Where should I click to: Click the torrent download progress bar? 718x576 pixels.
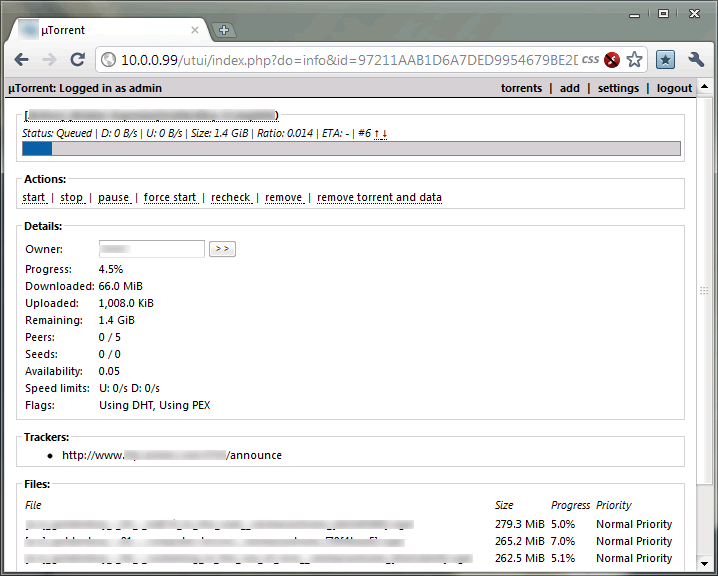coord(351,149)
